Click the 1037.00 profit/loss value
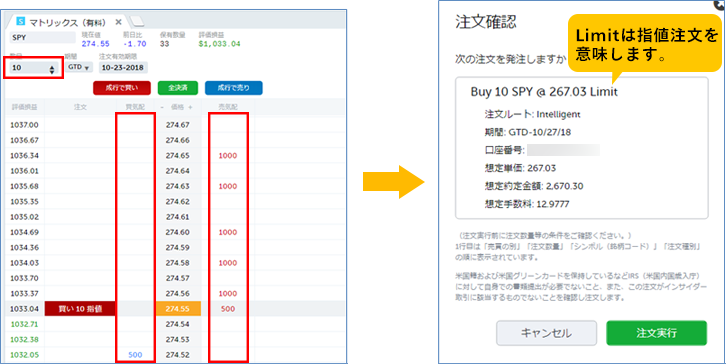726x364 pixels. point(24,125)
